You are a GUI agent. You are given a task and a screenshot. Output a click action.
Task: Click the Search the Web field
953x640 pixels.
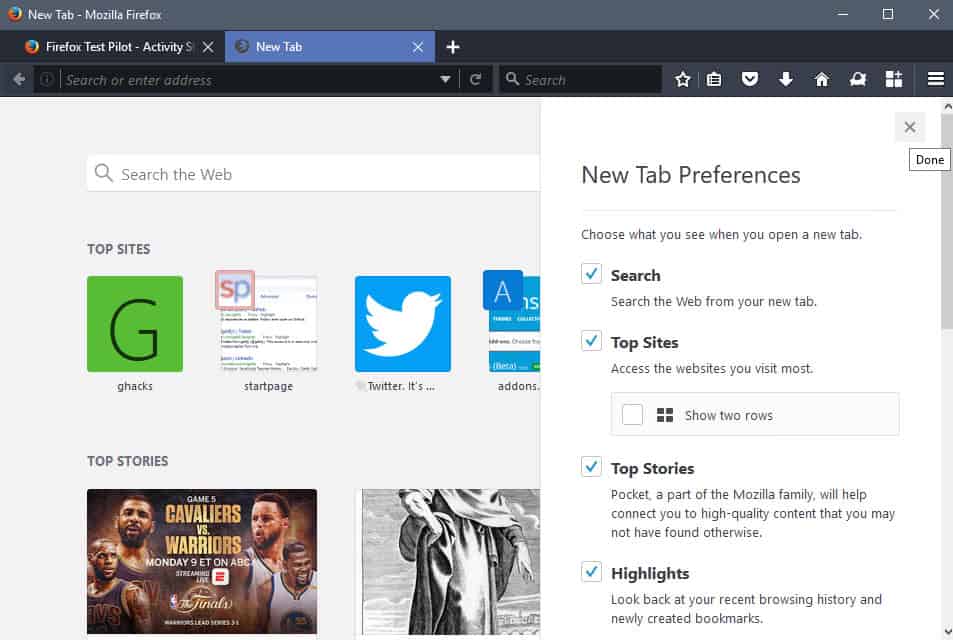pyautogui.click(x=313, y=174)
